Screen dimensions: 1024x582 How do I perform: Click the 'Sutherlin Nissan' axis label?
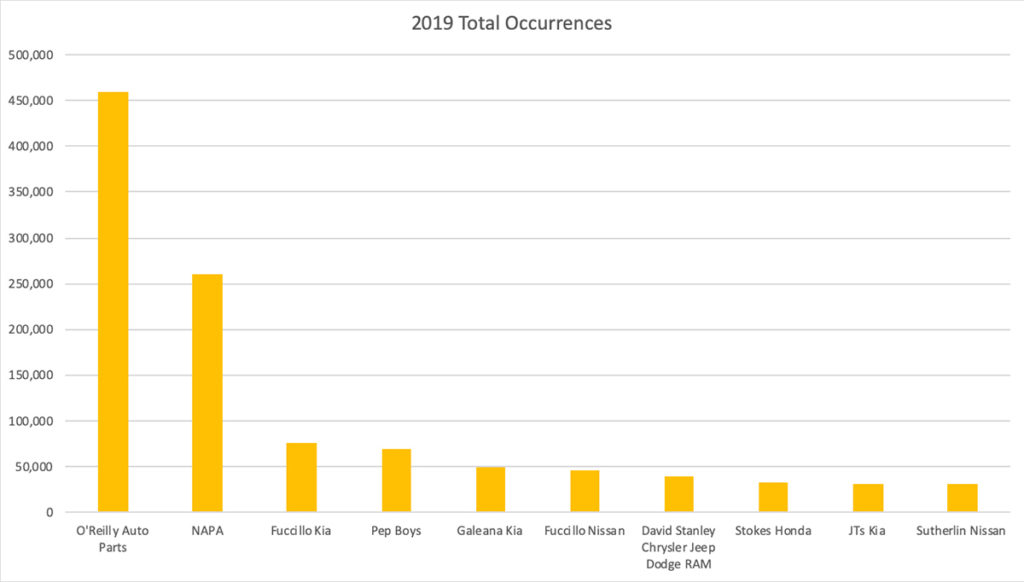pos(961,530)
